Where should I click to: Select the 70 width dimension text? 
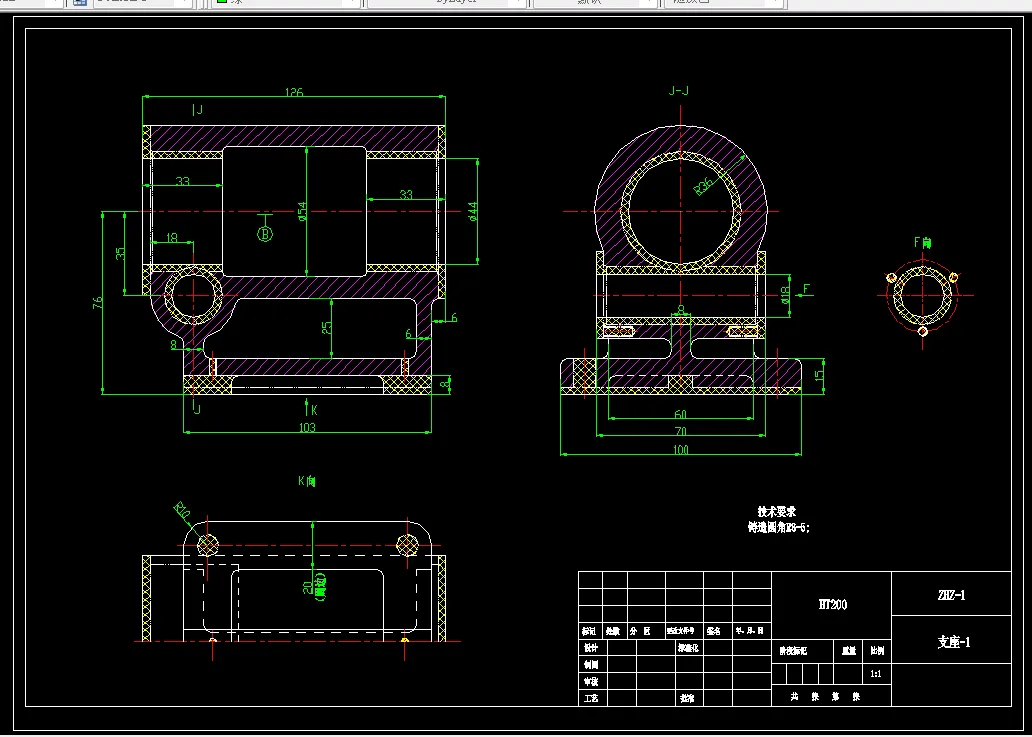click(681, 431)
